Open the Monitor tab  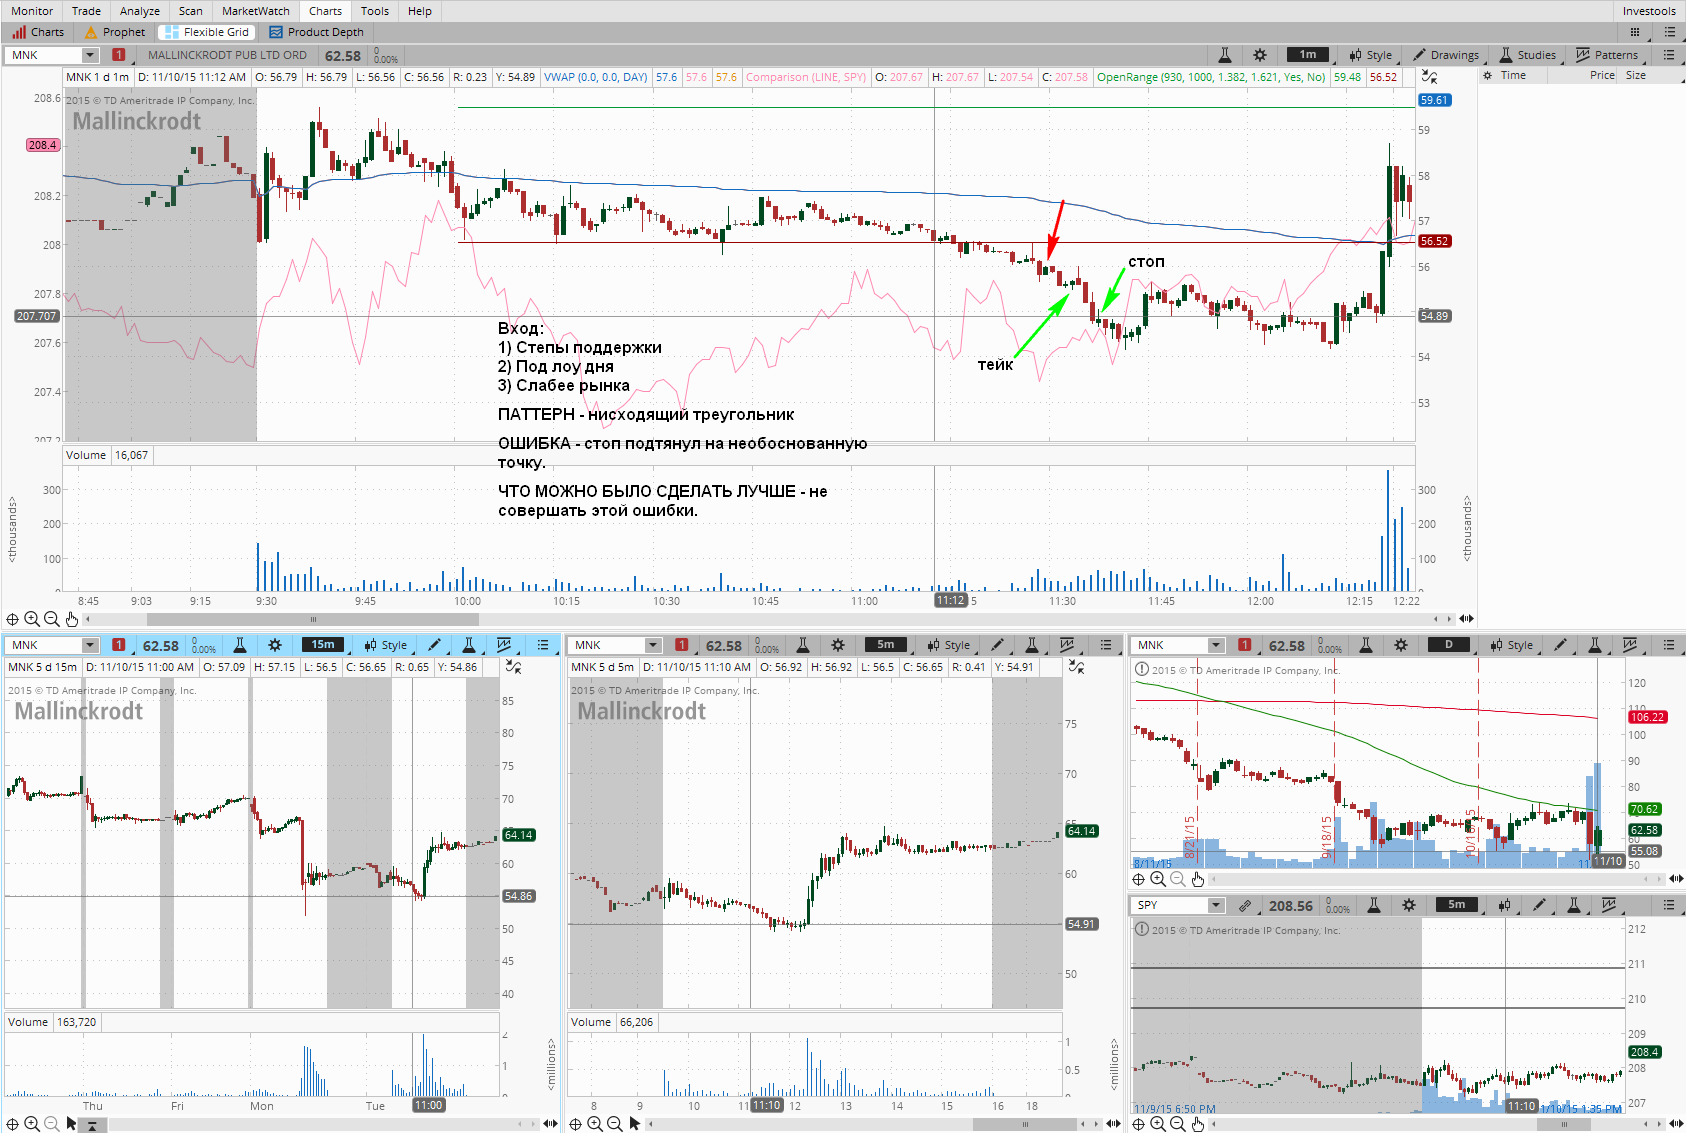(32, 11)
